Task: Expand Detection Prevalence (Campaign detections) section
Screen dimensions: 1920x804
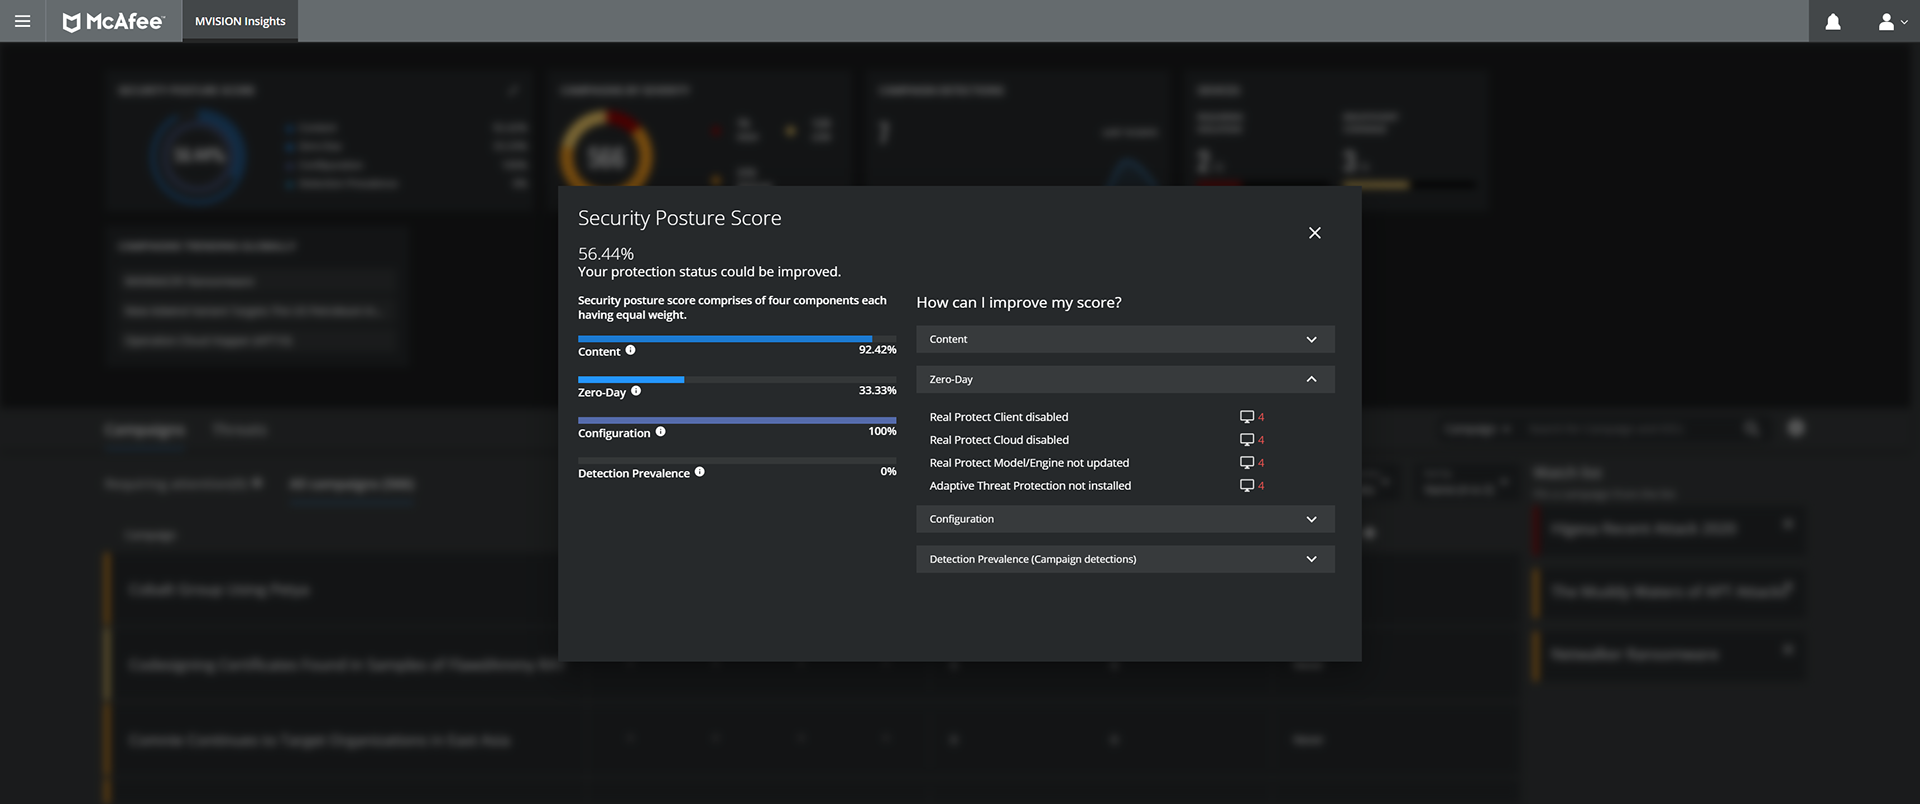Action: 1125,559
